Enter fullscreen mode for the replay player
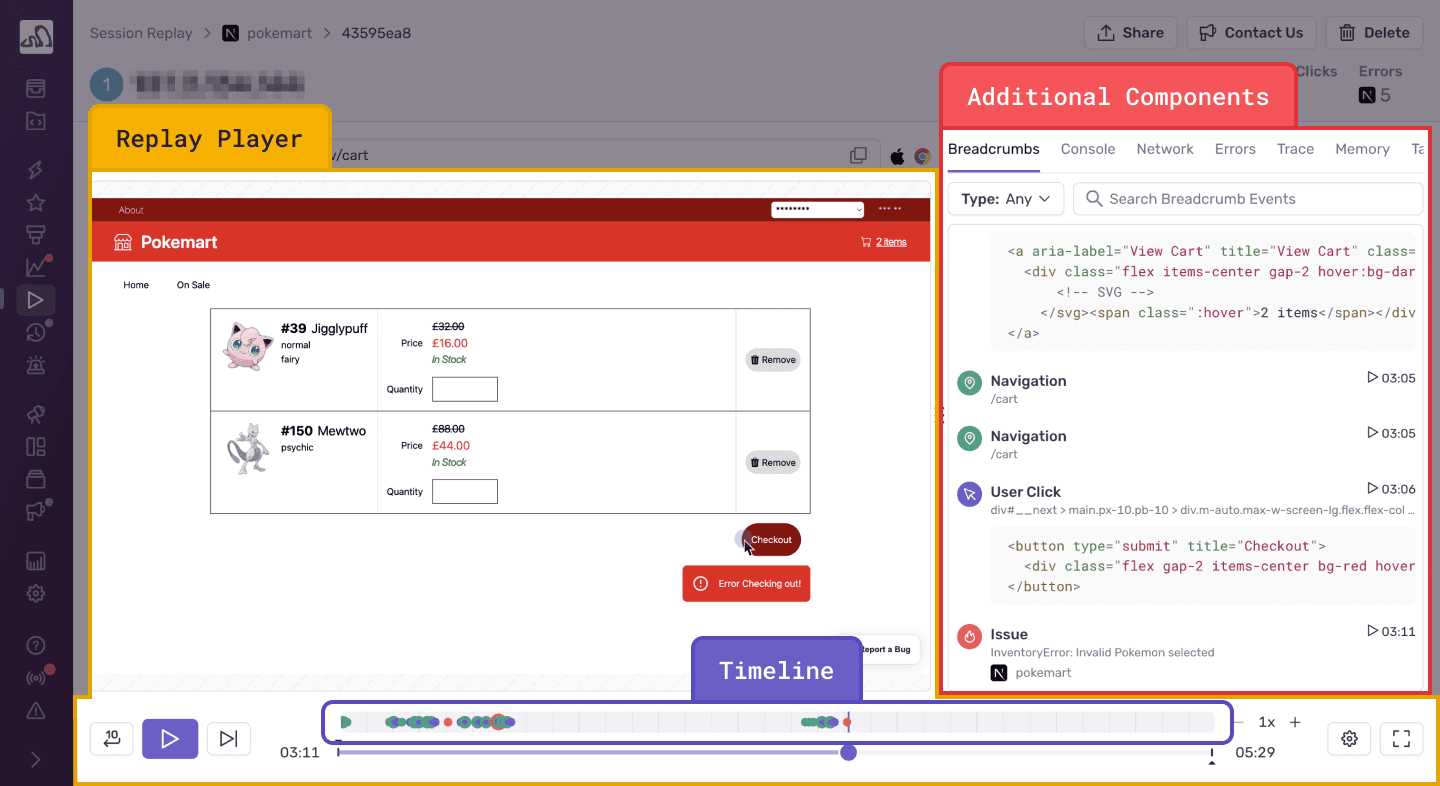The height and width of the screenshot is (786, 1440). [x=1401, y=738]
